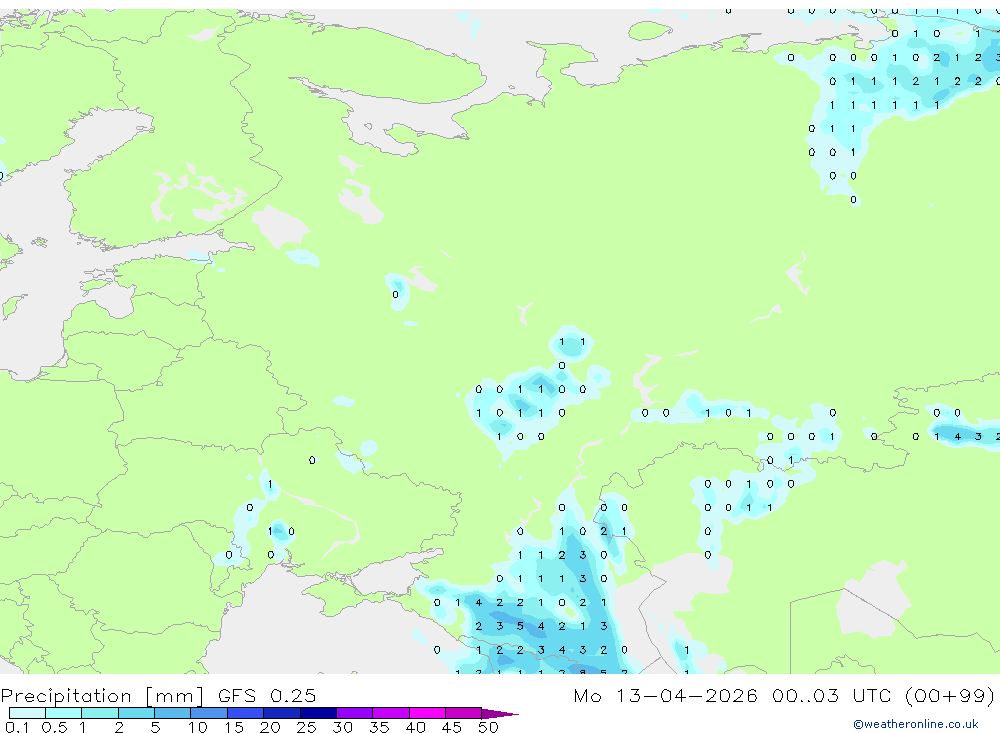
Task: Select the 2–5 mm legend swatch
Action: (x=136, y=713)
